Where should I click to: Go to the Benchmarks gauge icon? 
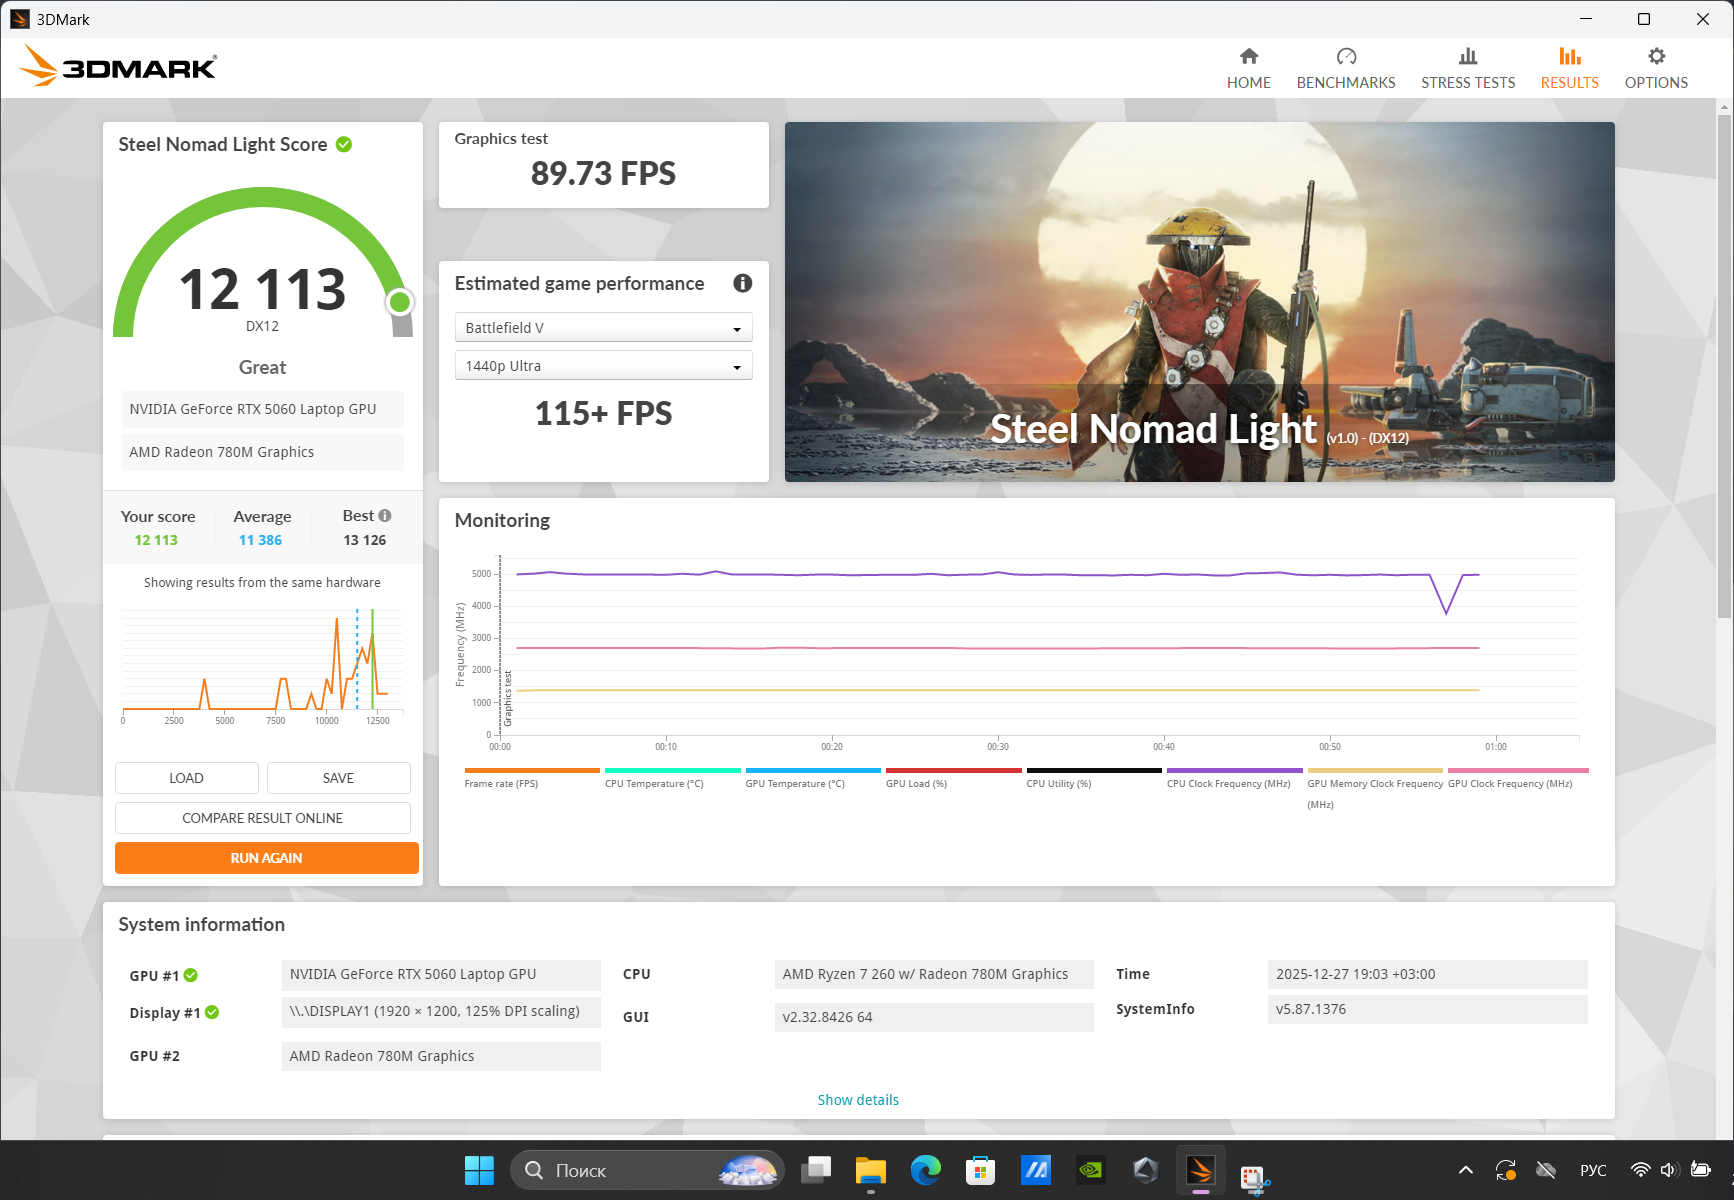coord(1345,57)
